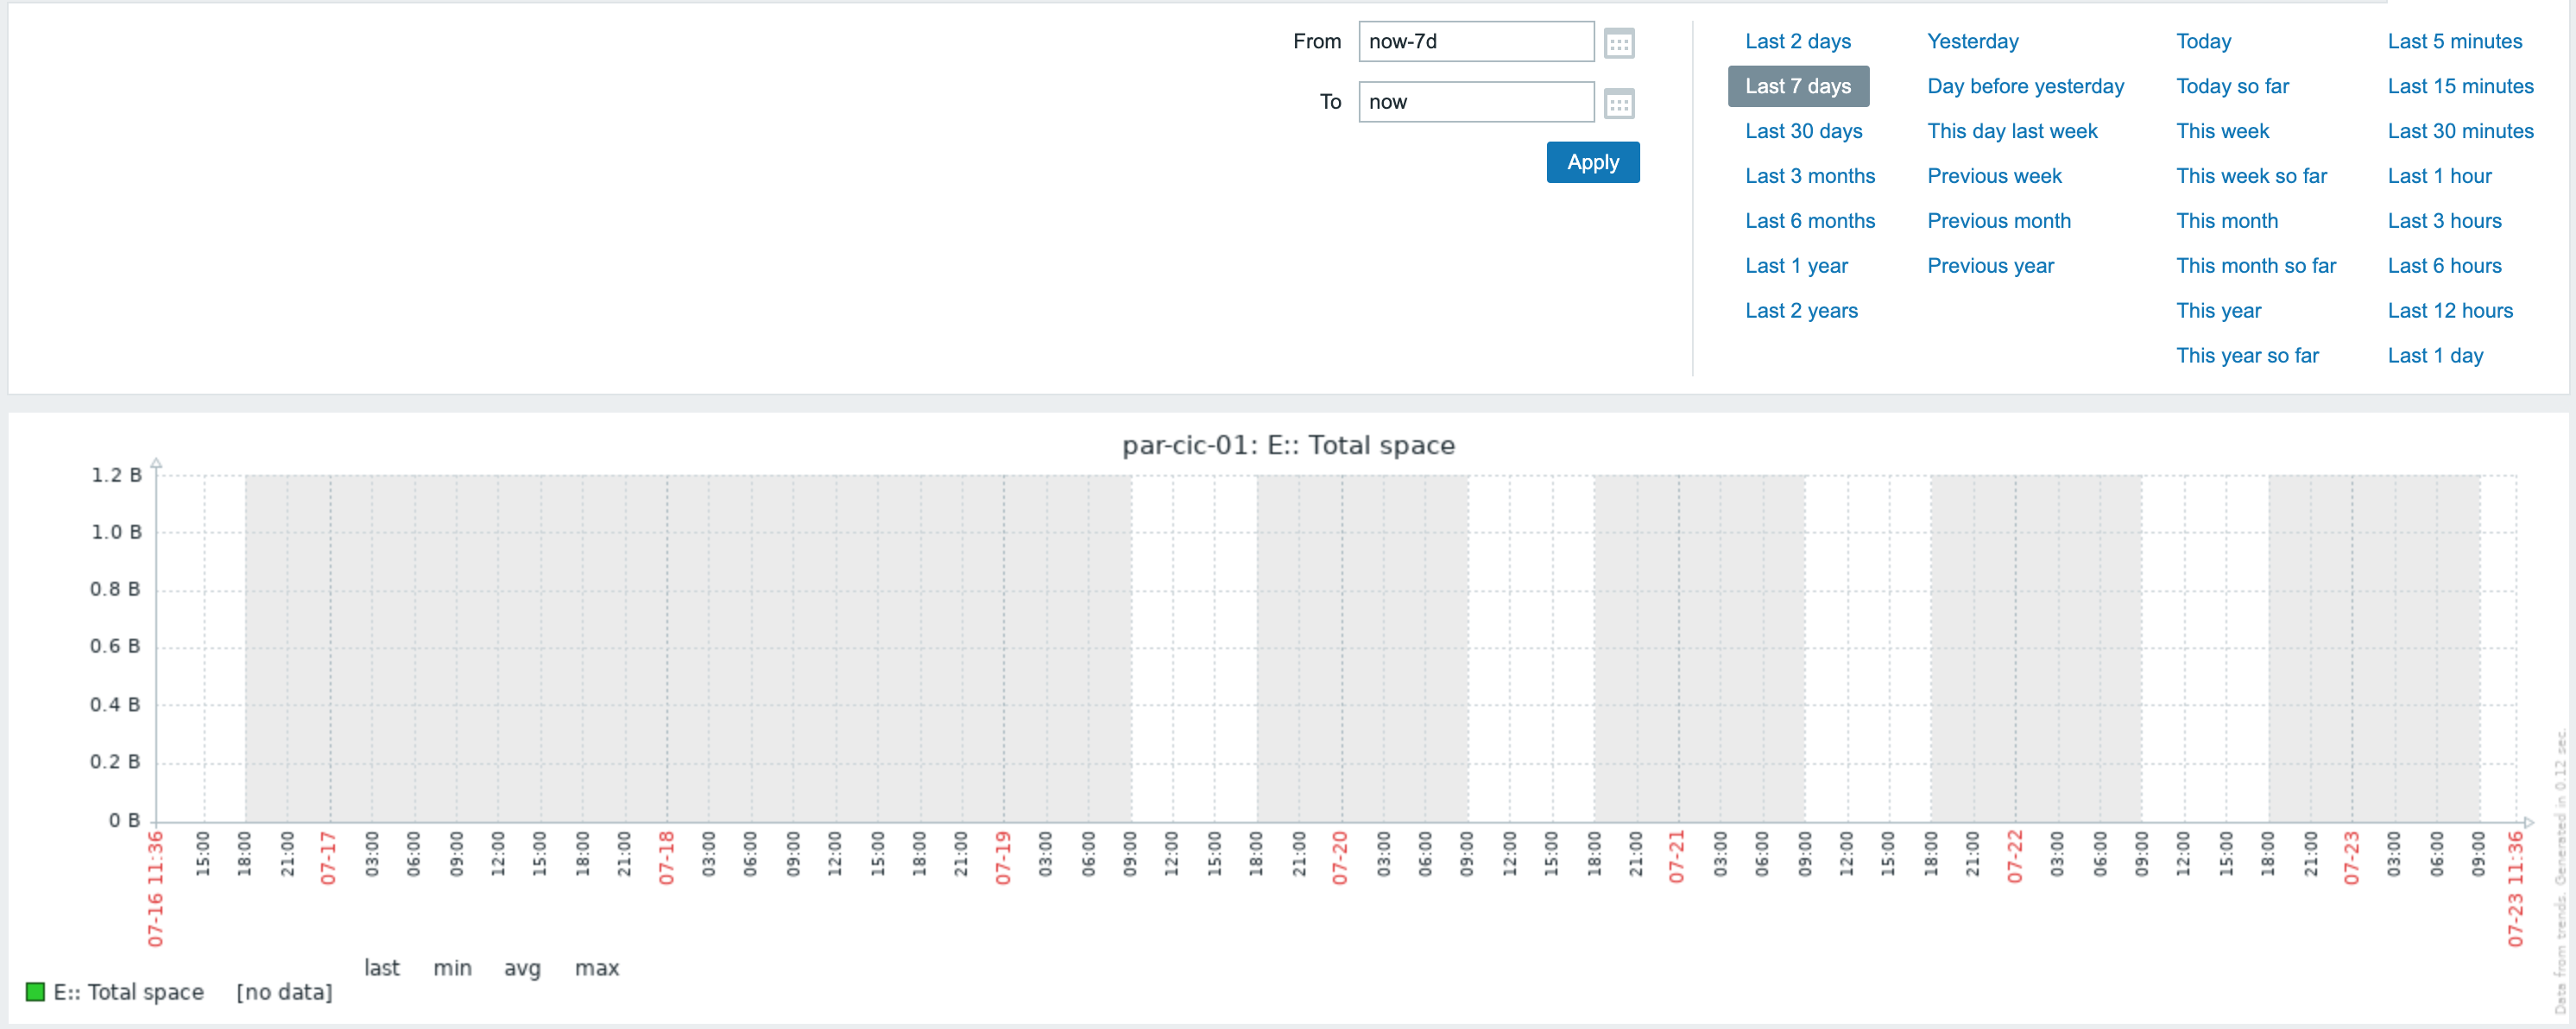Select Last 2 days range
This screenshot has width=2576, height=1029.
point(1798,41)
